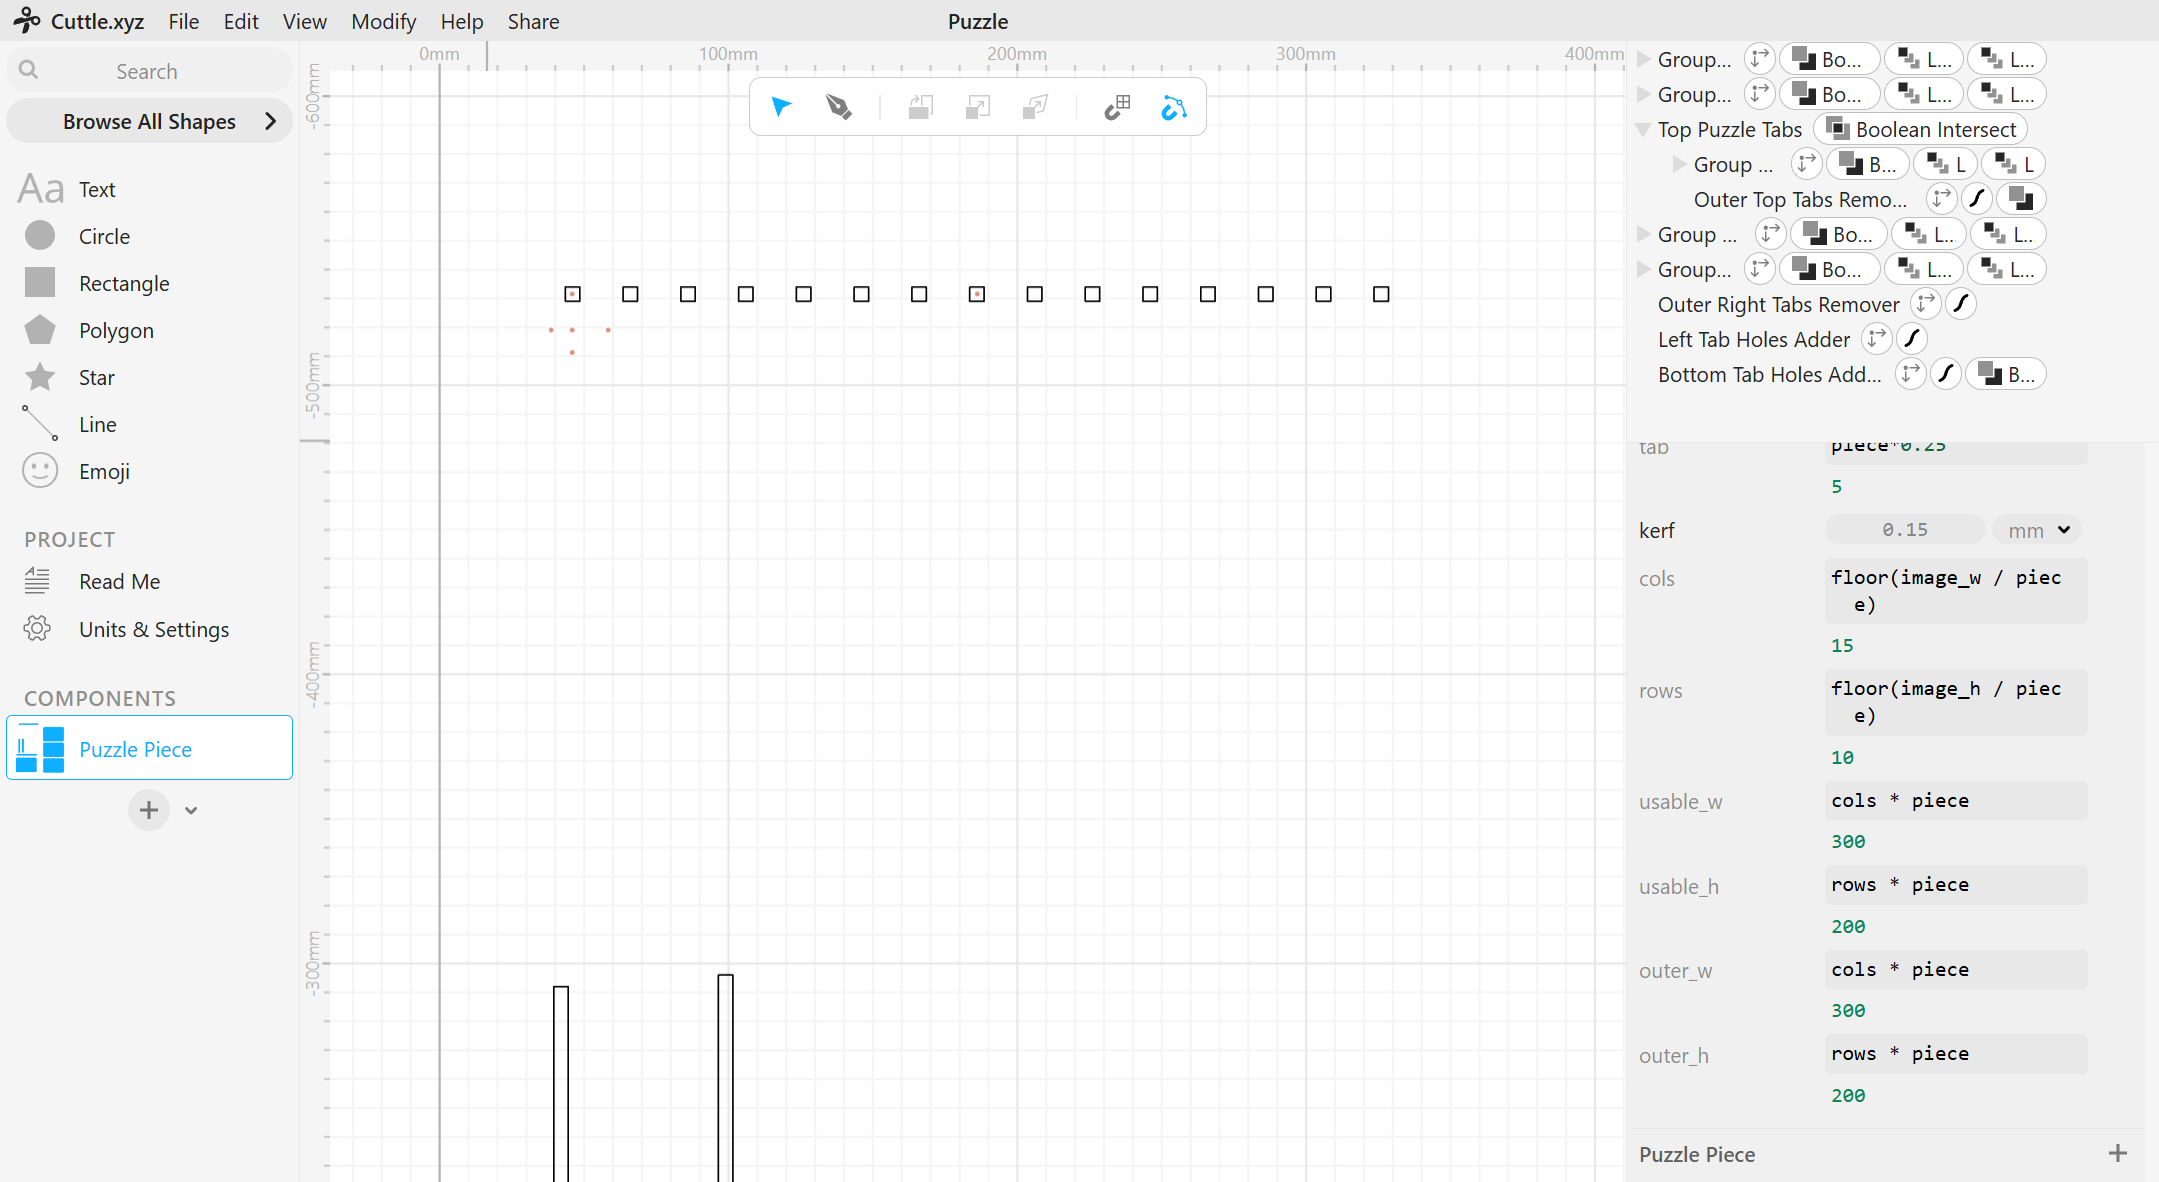Expand the Group row just above Top Puzzle Tabs
The image size is (2159, 1182).
click(x=1643, y=94)
